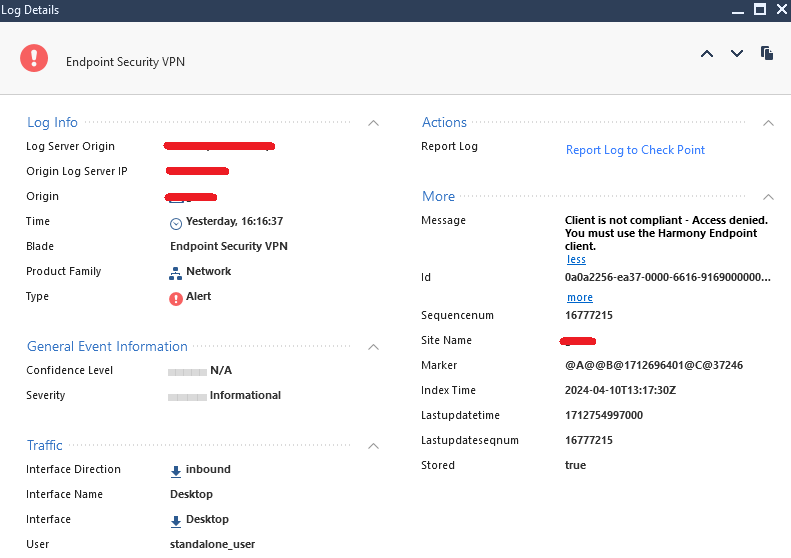Click the inbound direction arrow icon

(x=176, y=471)
